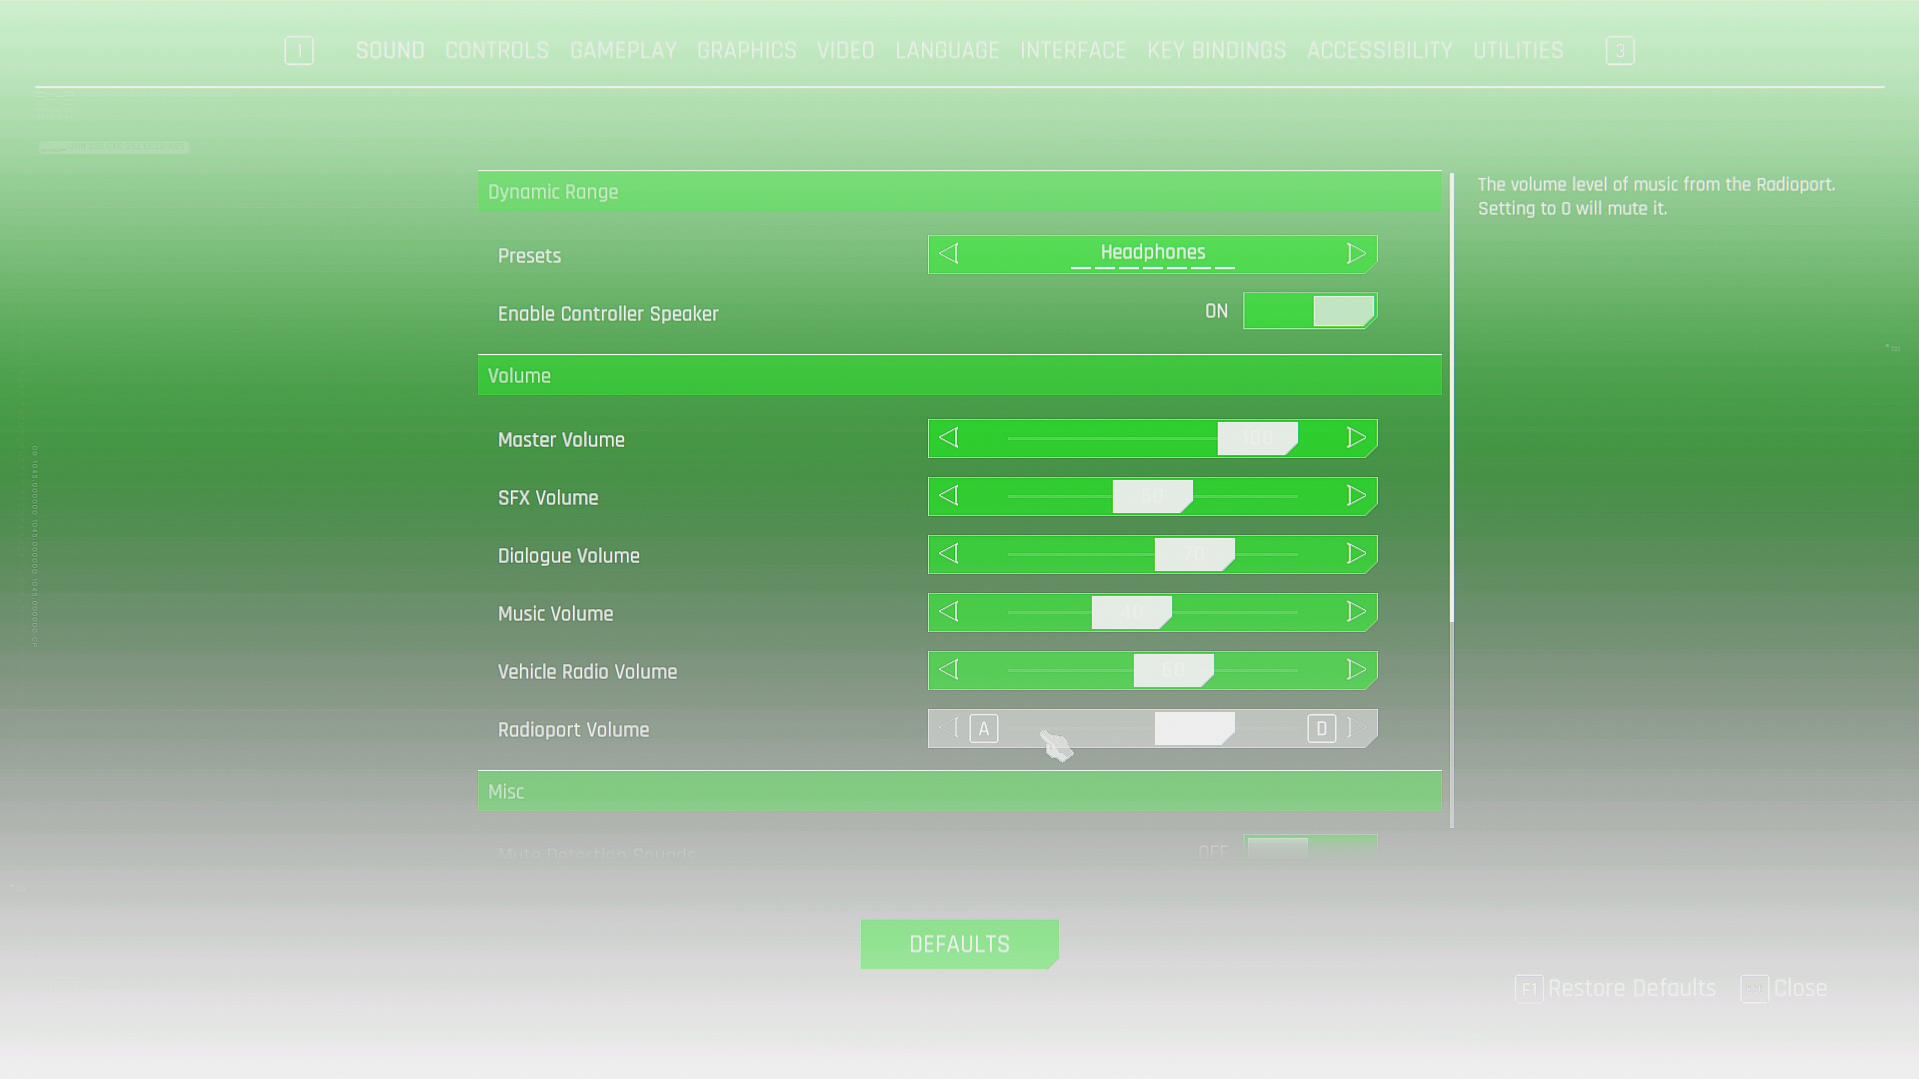Toggle the Mute Detection Sounds switch
This screenshot has width=1919, height=1079.
click(1309, 849)
